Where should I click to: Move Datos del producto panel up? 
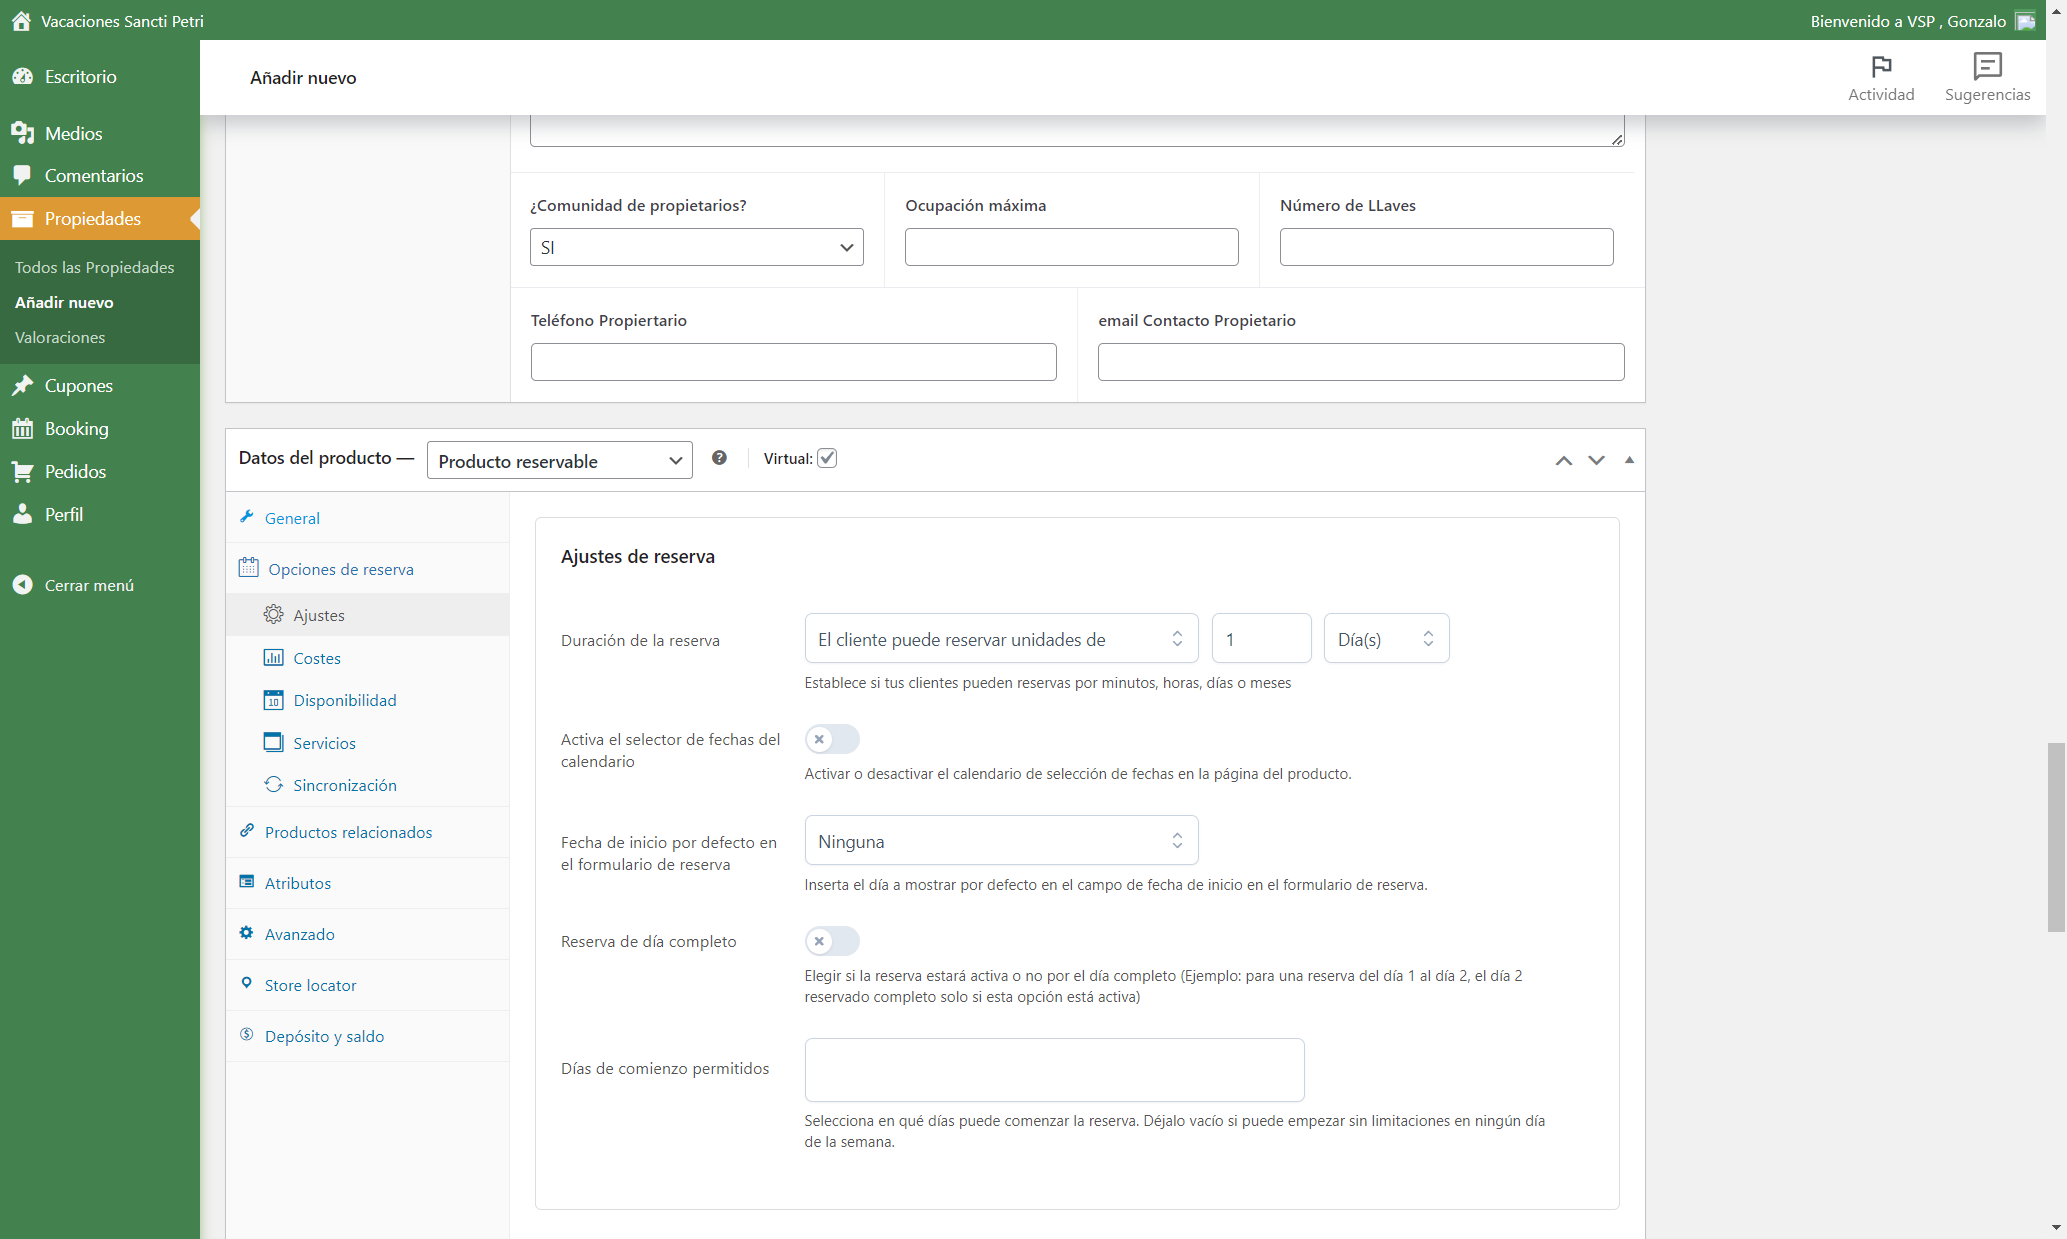point(1564,460)
